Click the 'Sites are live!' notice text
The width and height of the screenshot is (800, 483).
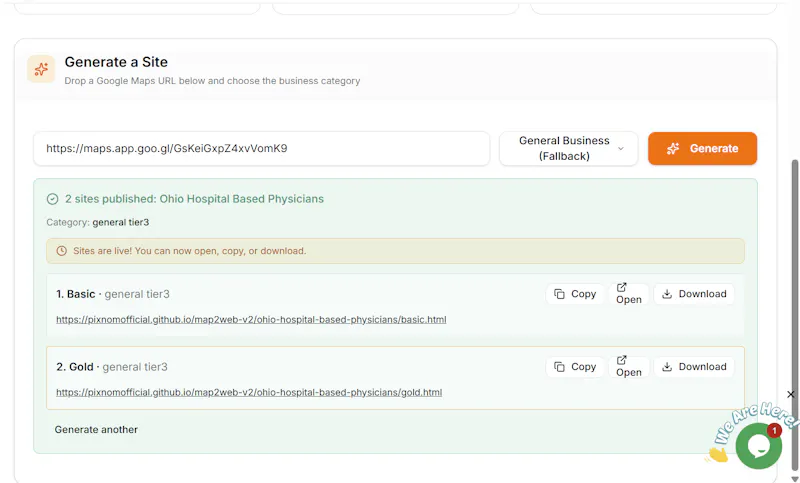tap(189, 251)
